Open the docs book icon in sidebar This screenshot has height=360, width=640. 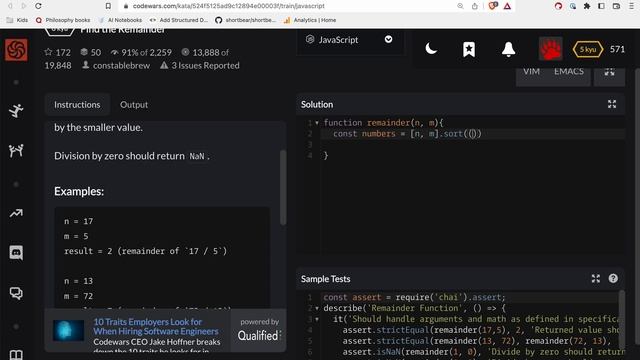coord(16,355)
